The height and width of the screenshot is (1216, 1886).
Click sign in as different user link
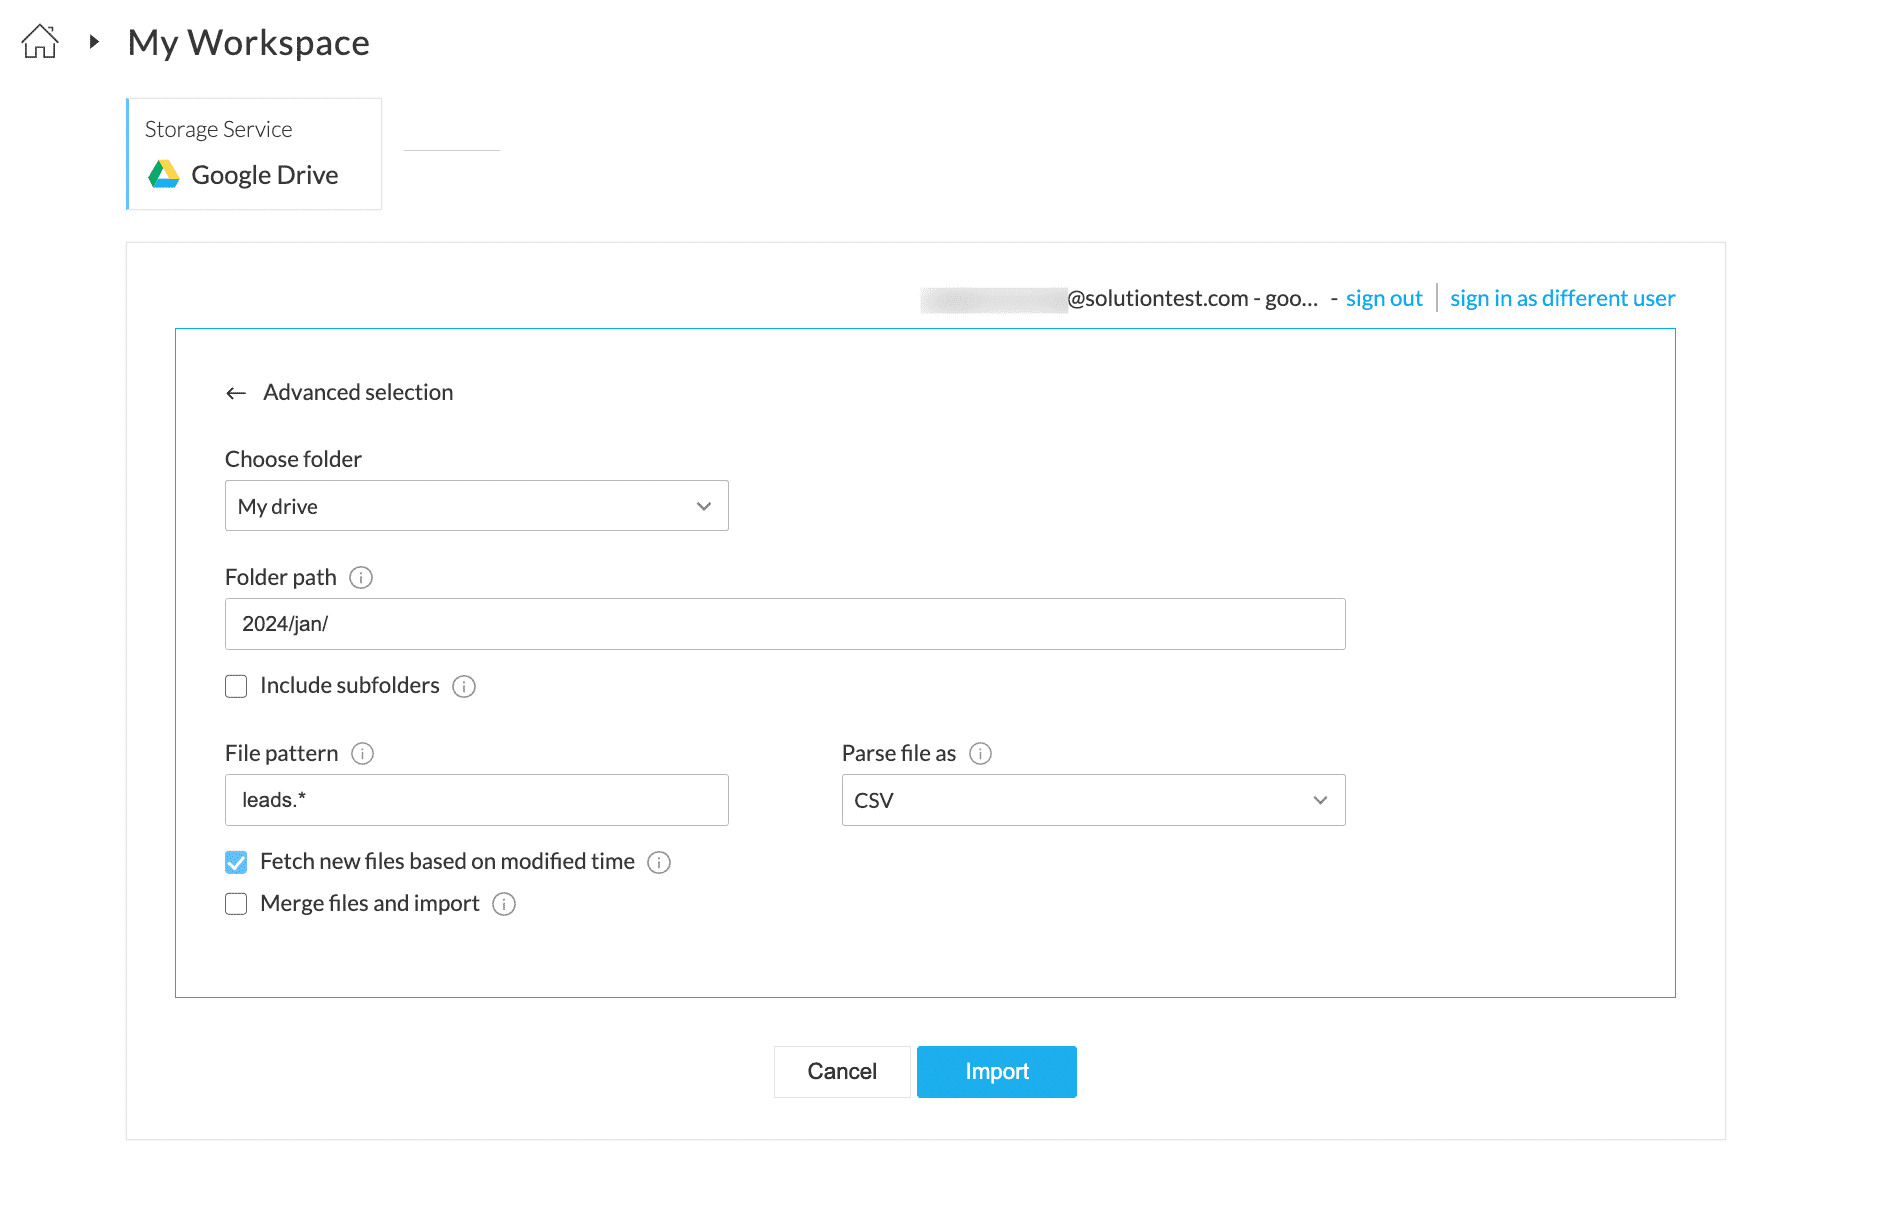pyautogui.click(x=1562, y=298)
